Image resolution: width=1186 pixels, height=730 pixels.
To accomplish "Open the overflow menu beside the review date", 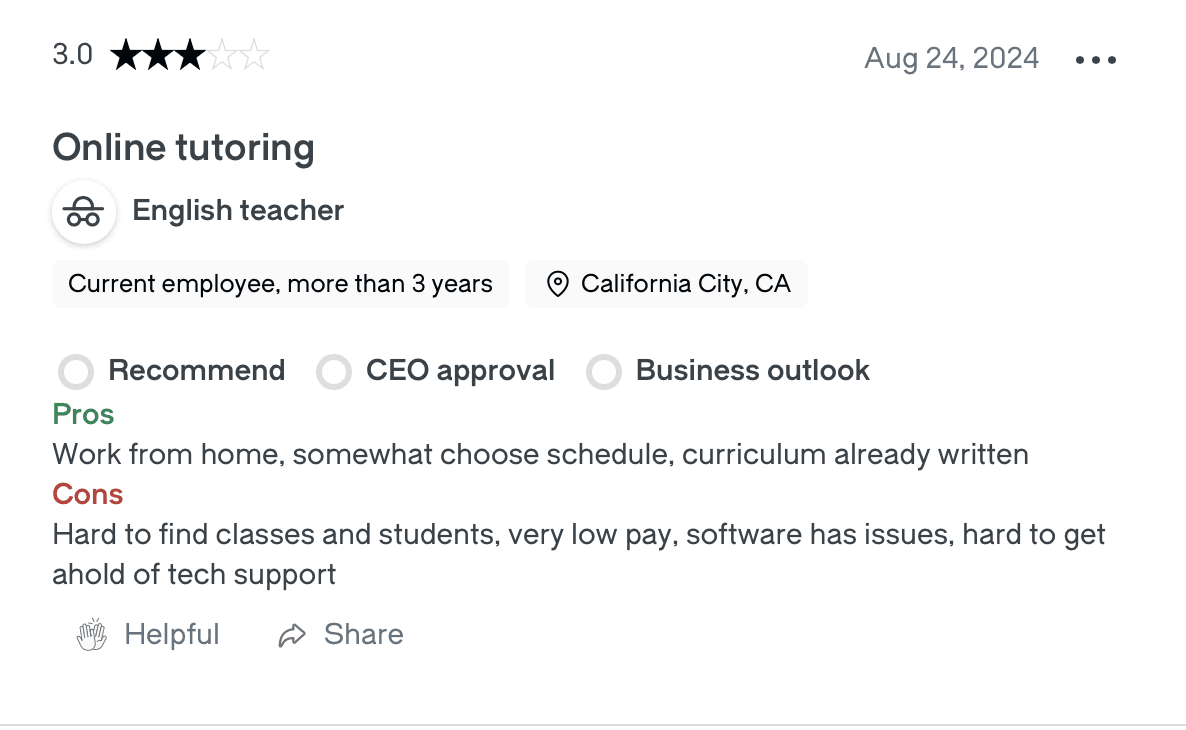I will click(x=1095, y=59).
